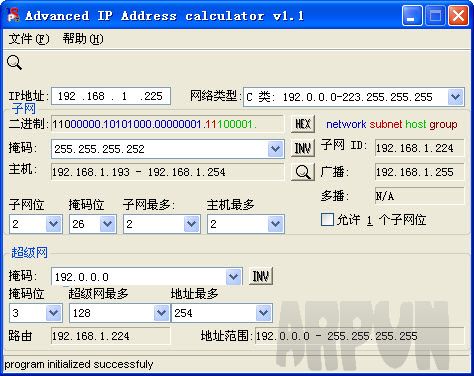Expand the 地址最多 dropdown showing 254
The height and width of the screenshot is (376, 474).
pyautogui.click(x=264, y=313)
